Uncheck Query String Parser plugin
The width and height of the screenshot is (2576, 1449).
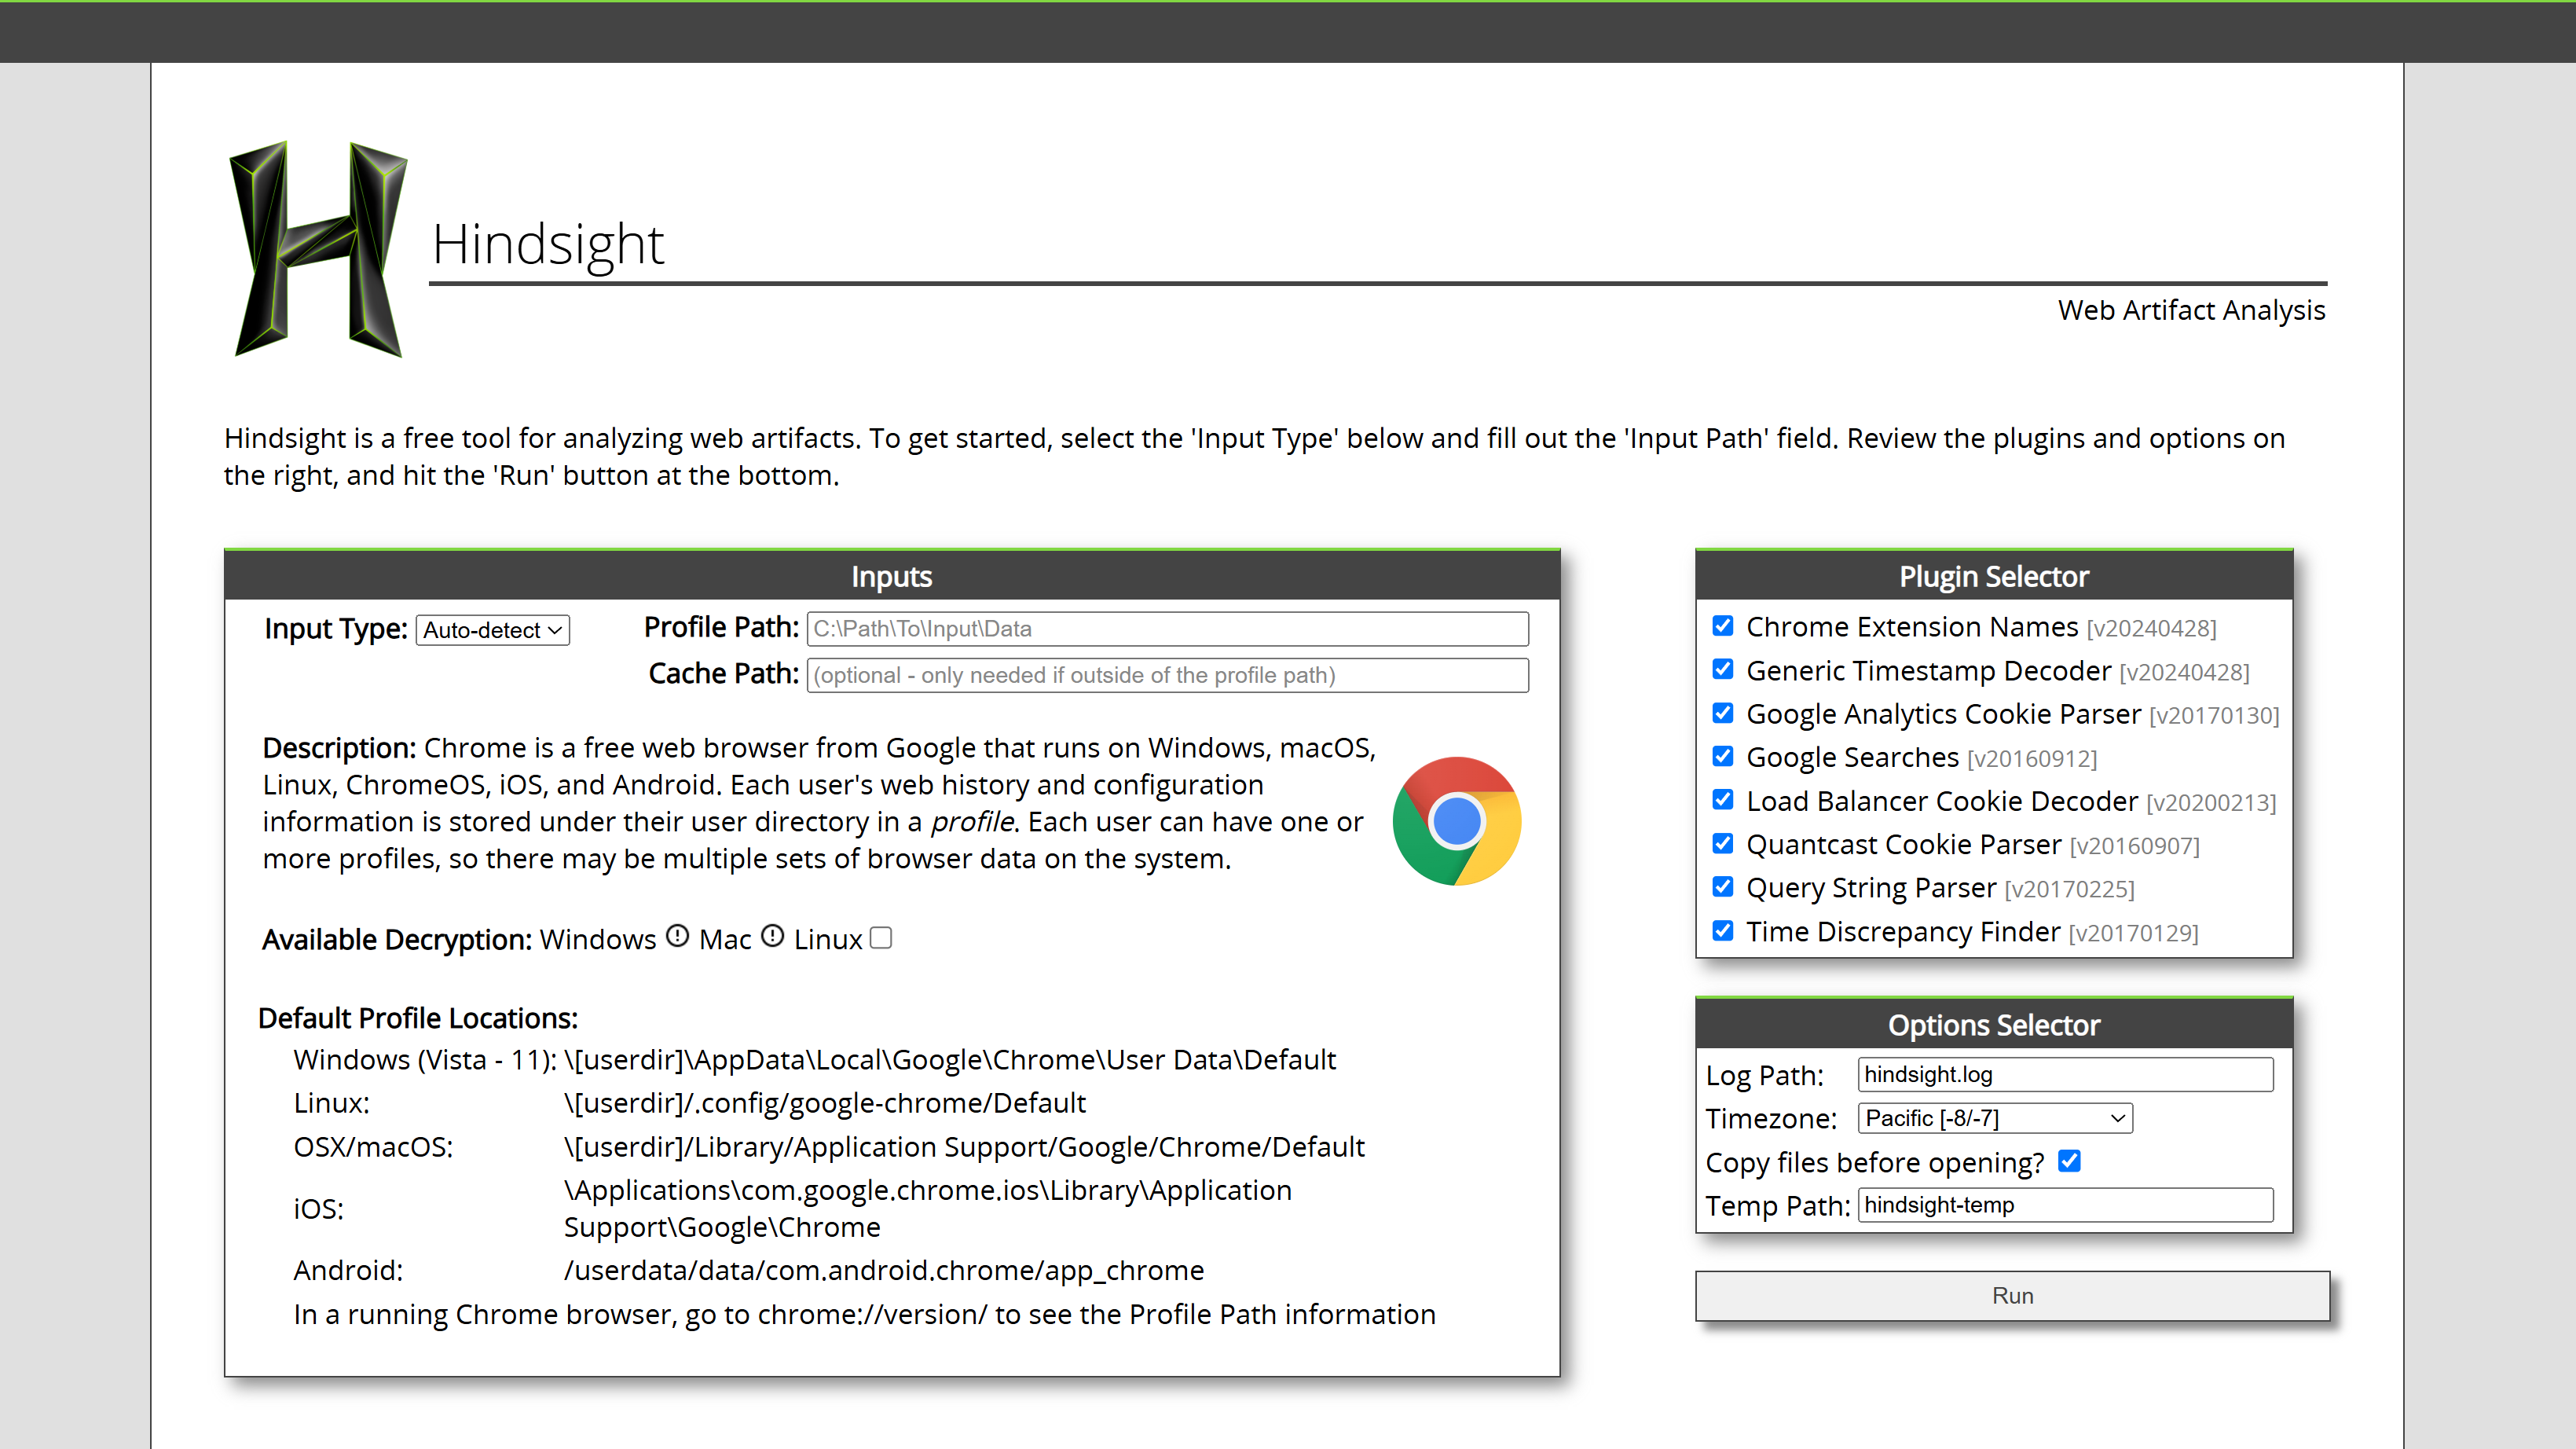(1722, 887)
